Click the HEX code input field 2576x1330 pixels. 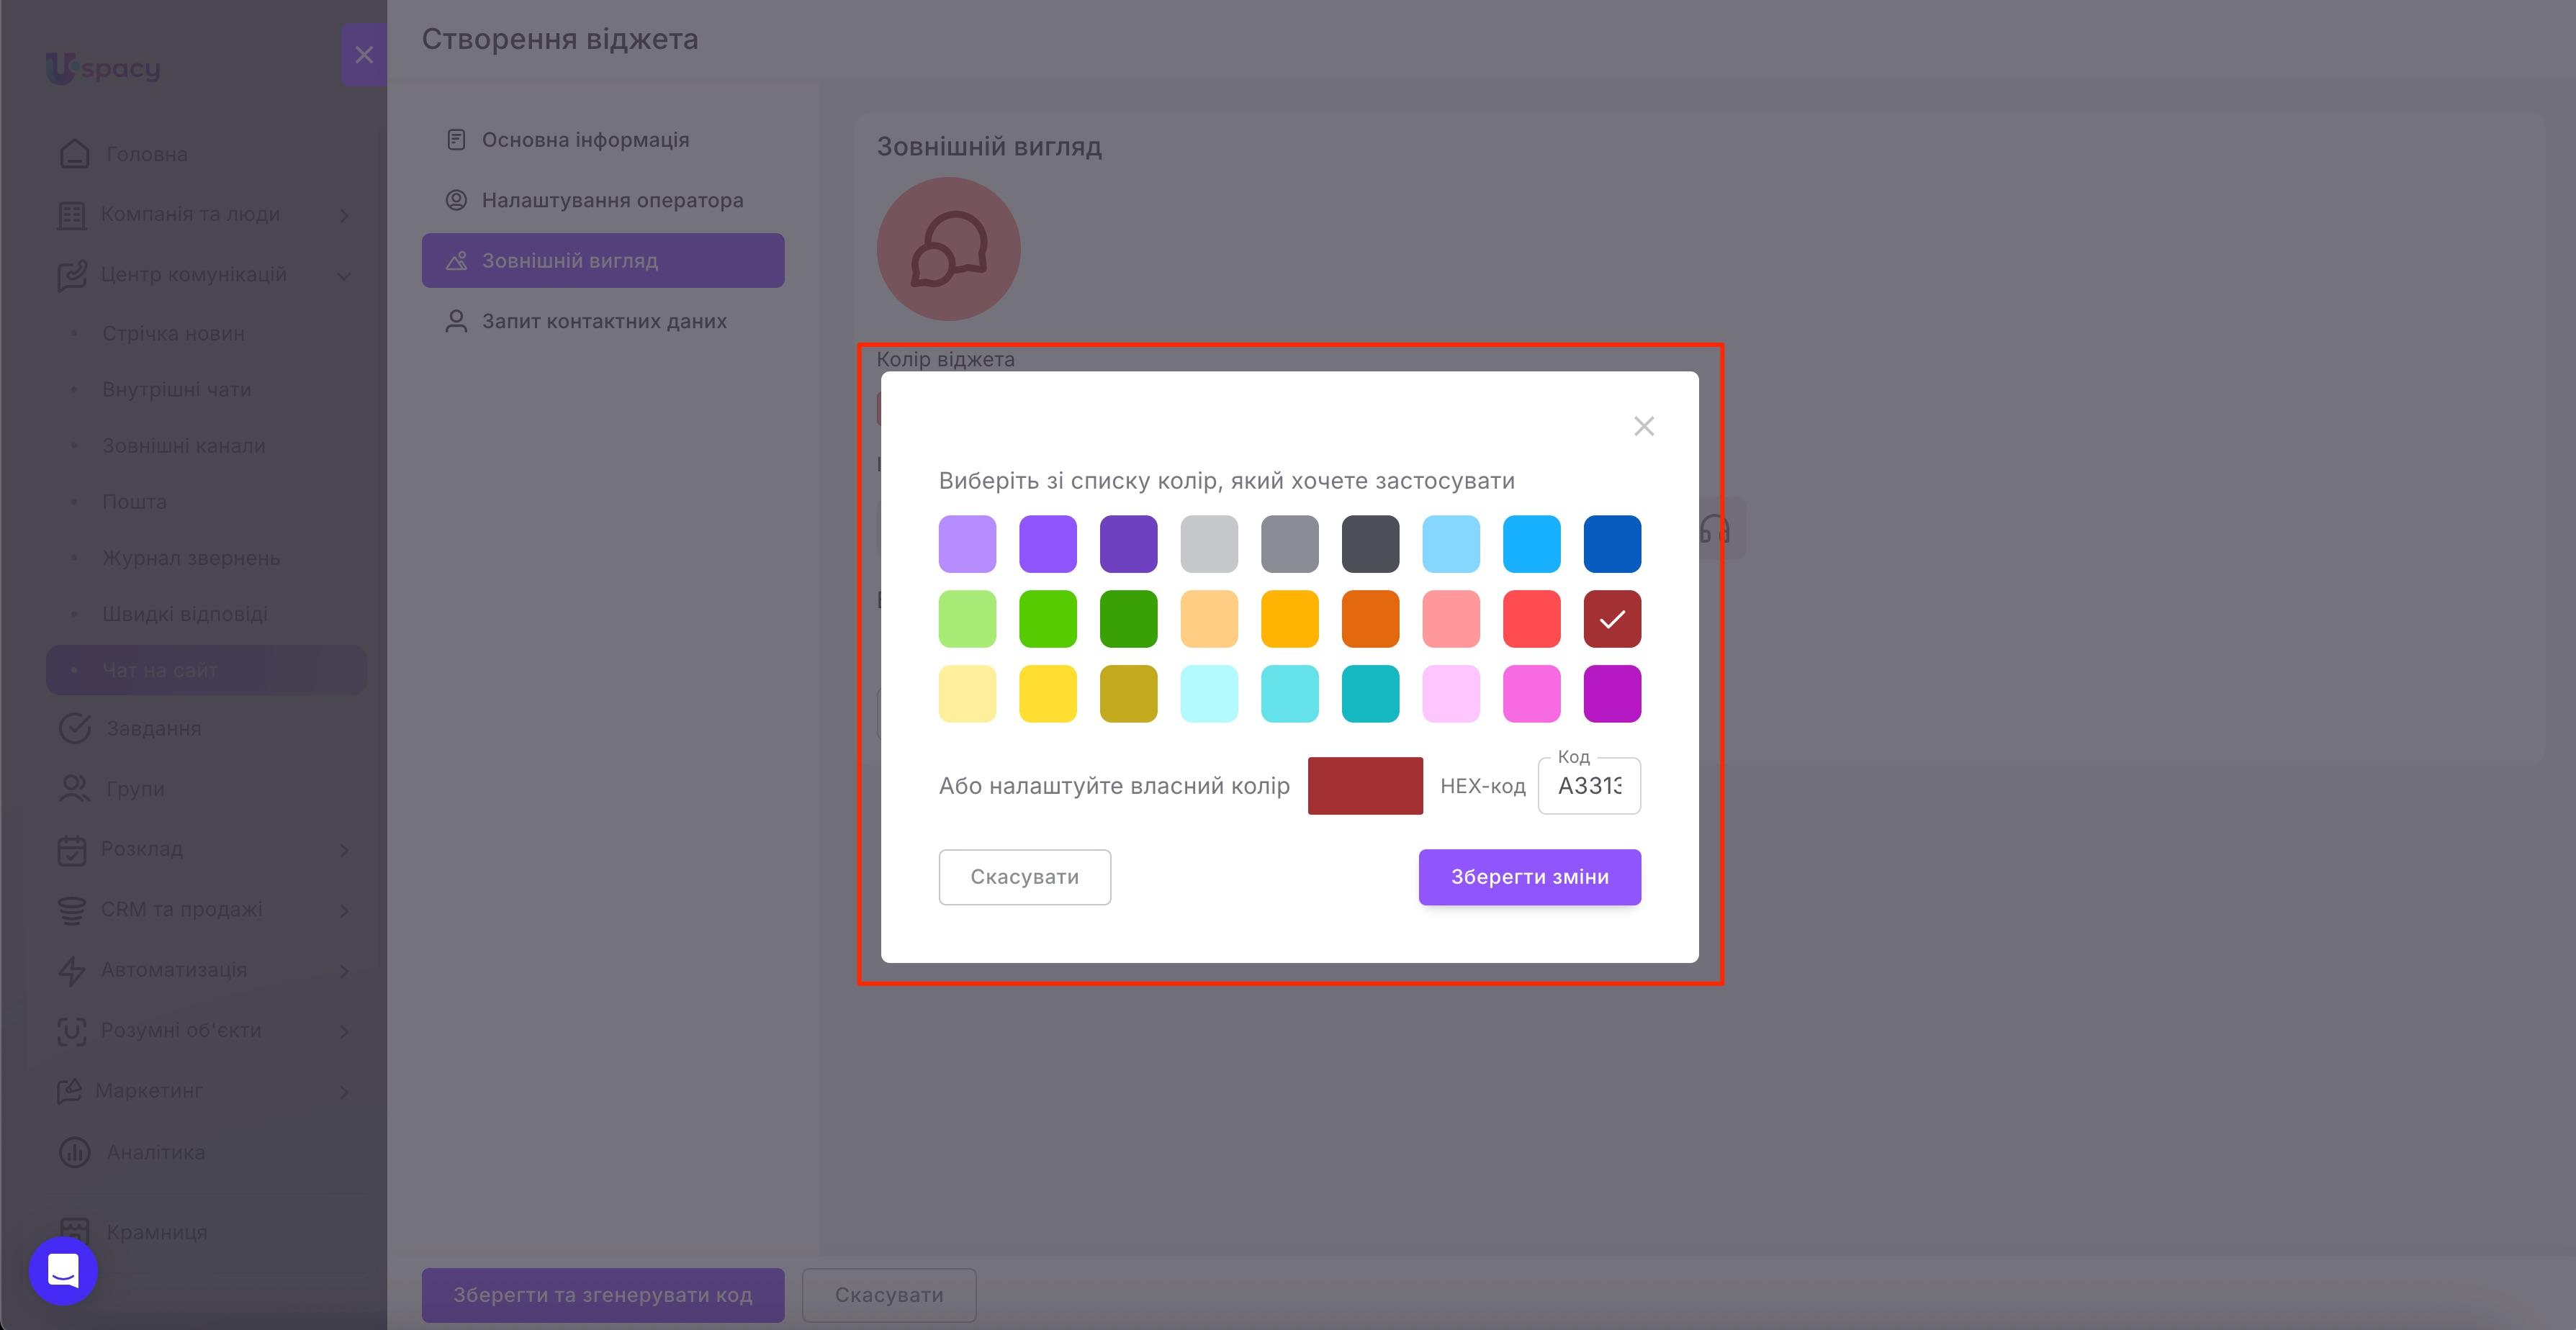click(1589, 786)
